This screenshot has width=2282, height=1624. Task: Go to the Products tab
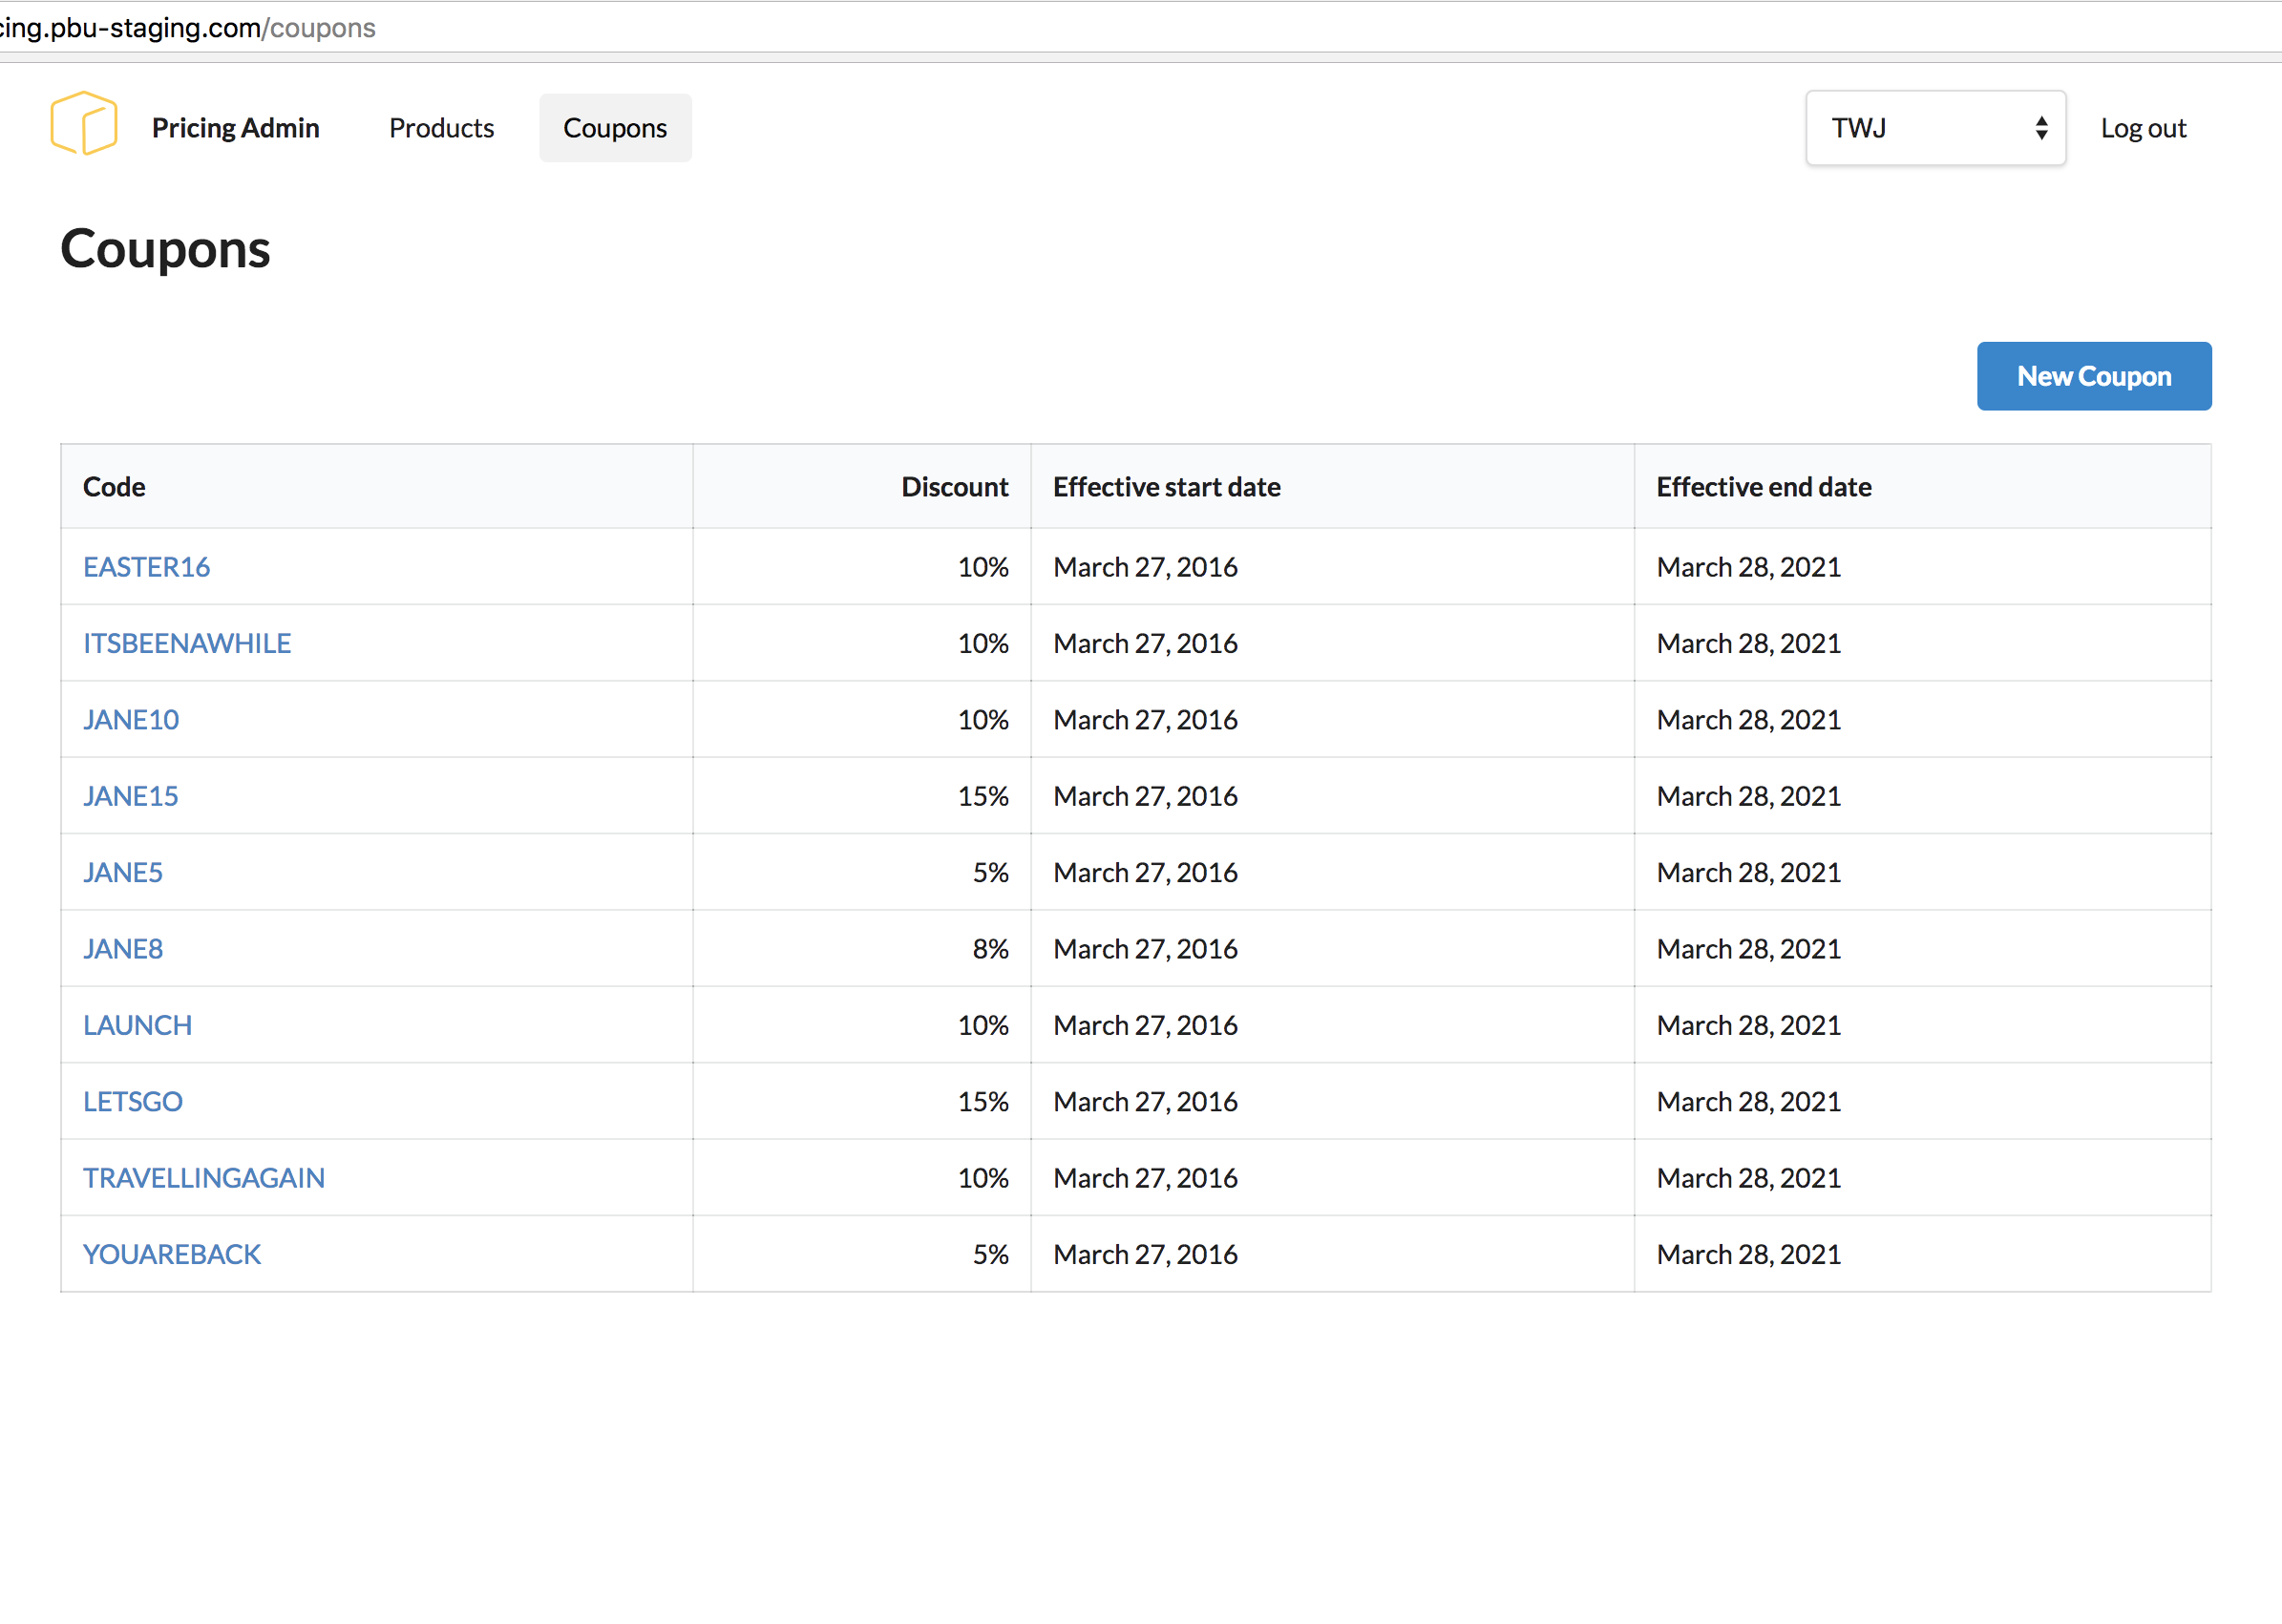pyautogui.click(x=441, y=128)
